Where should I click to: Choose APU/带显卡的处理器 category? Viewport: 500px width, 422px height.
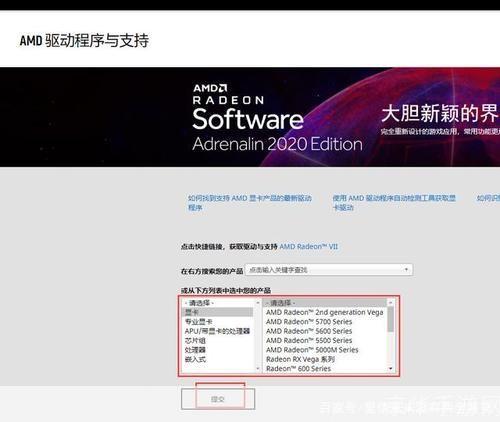217,331
